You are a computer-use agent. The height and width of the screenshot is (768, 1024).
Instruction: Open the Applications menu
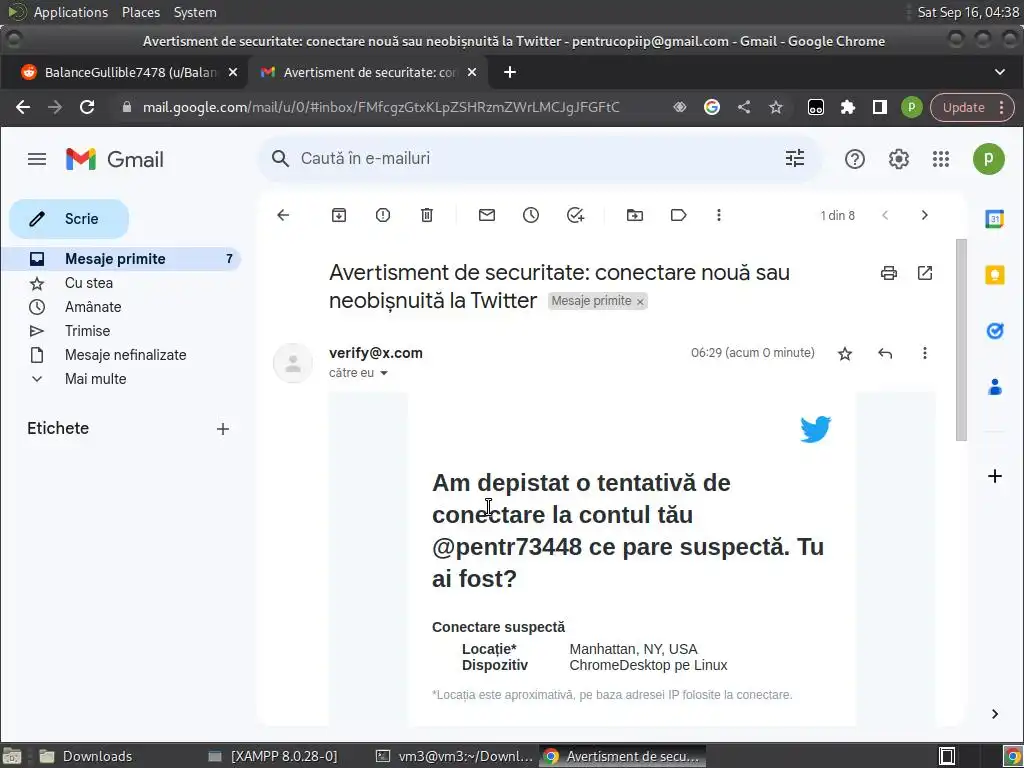(71, 12)
